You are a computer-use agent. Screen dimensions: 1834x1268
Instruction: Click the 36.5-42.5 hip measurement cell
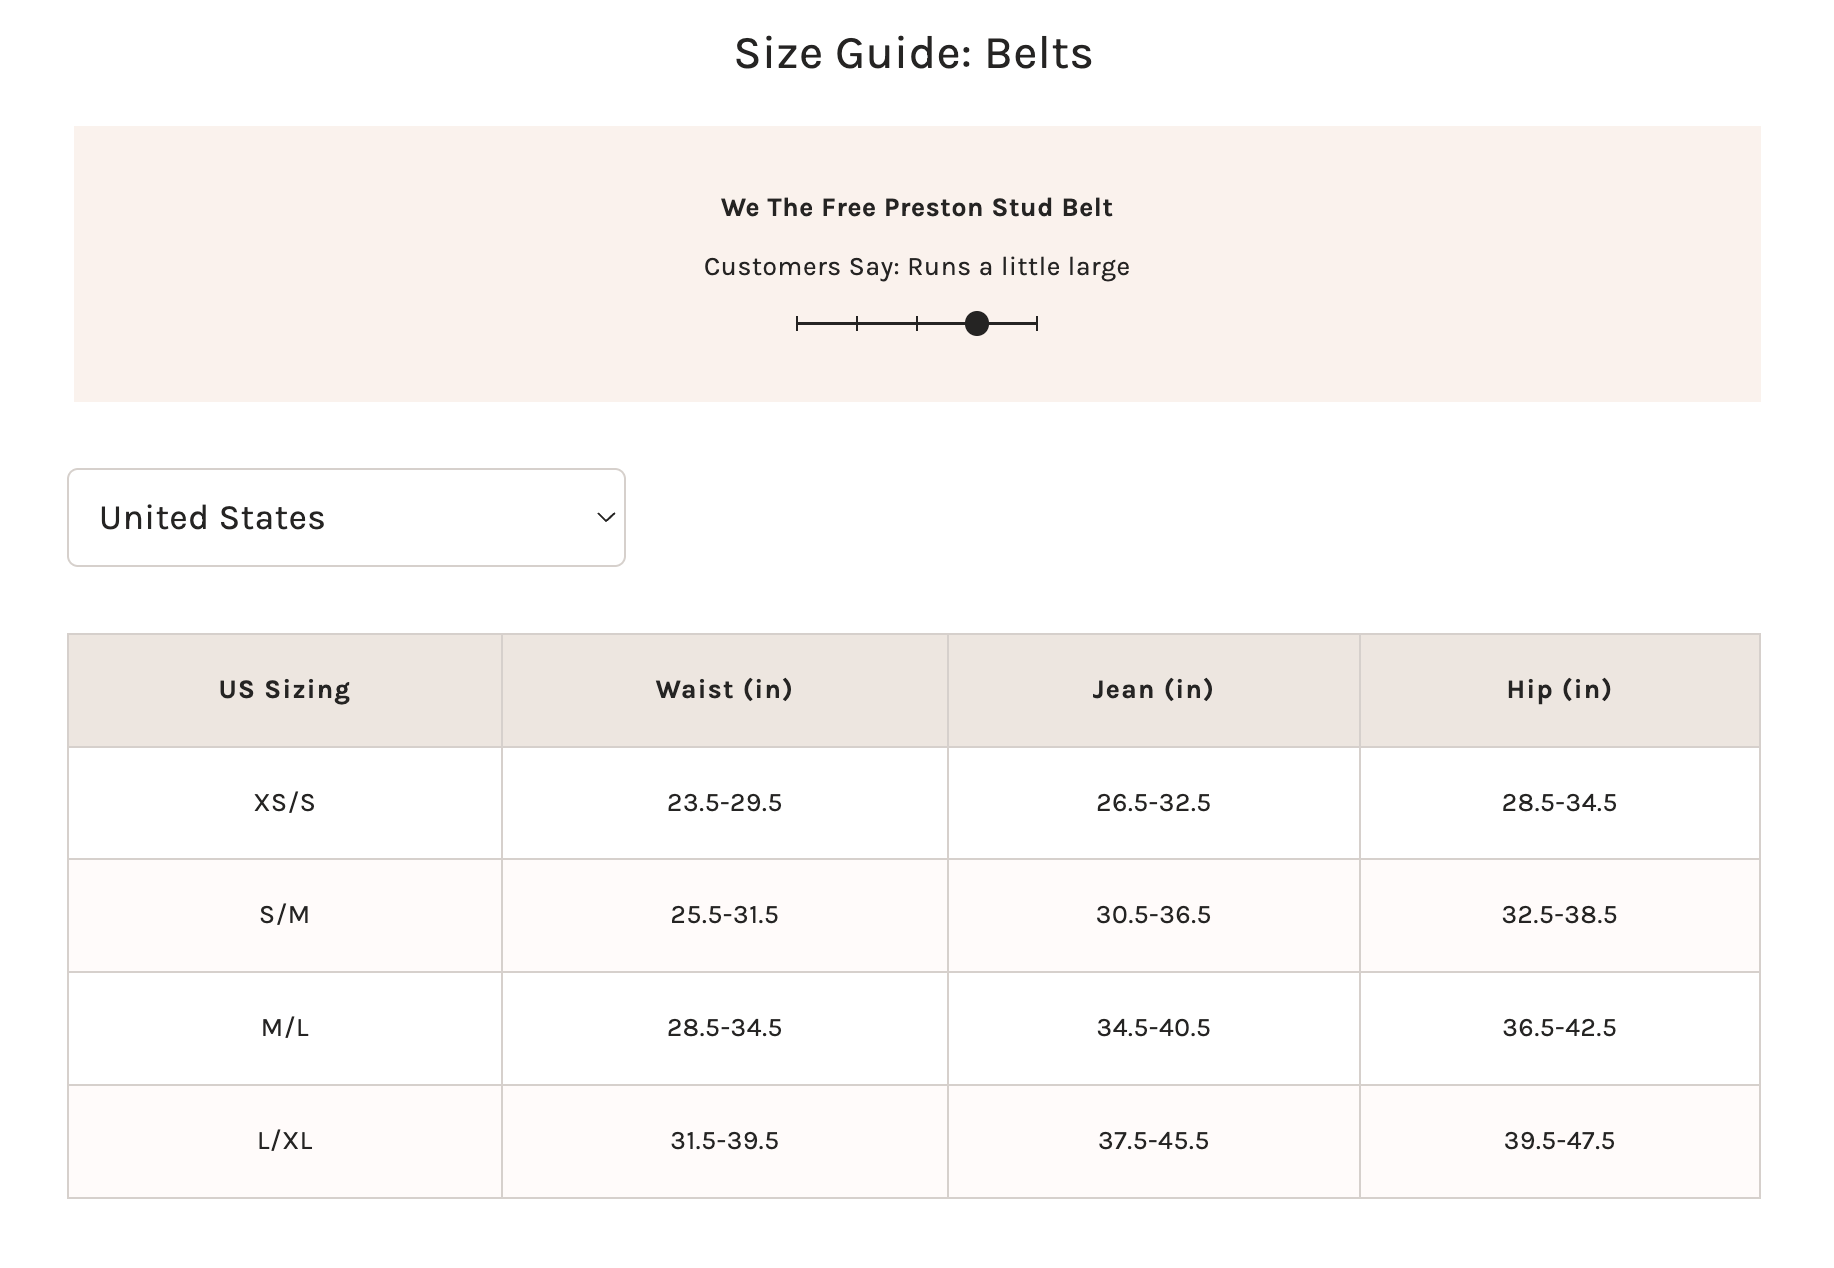click(x=1559, y=1028)
